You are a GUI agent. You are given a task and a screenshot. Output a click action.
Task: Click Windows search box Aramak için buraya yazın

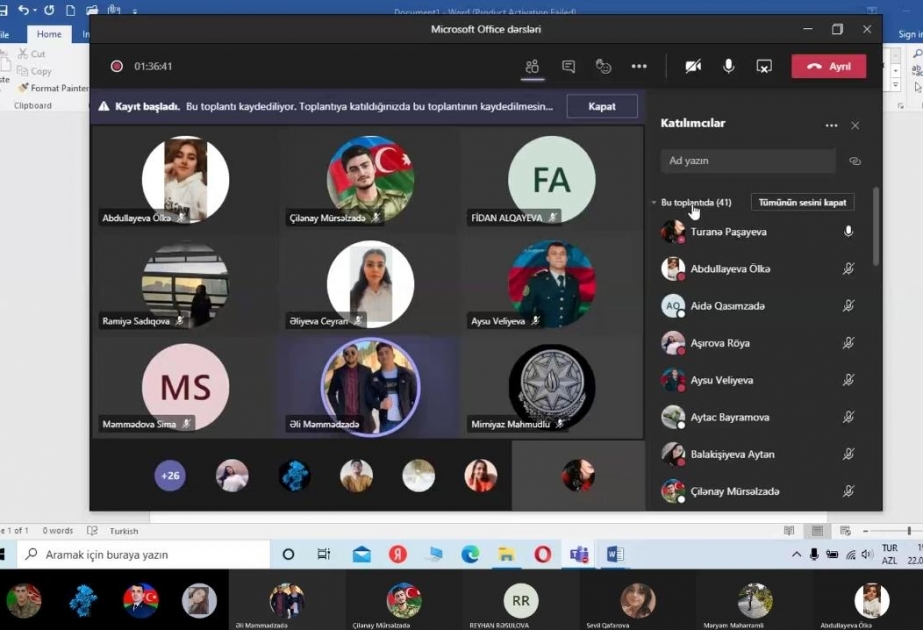point(144,555)
